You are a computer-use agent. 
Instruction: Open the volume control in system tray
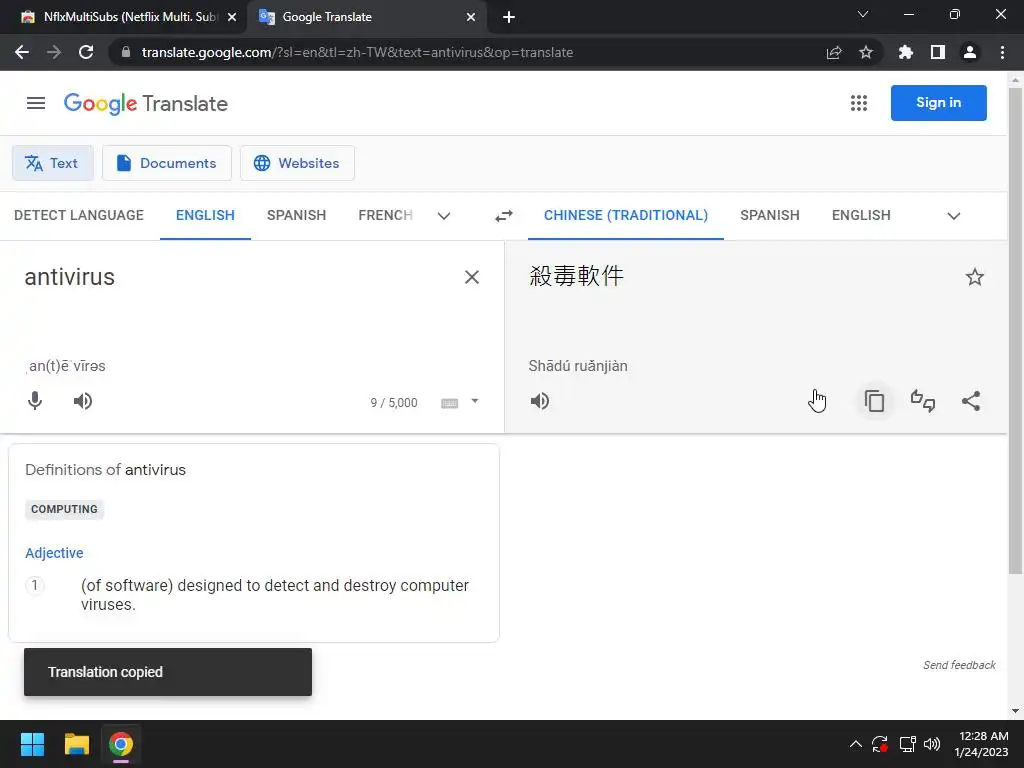(x=932, y=744)
